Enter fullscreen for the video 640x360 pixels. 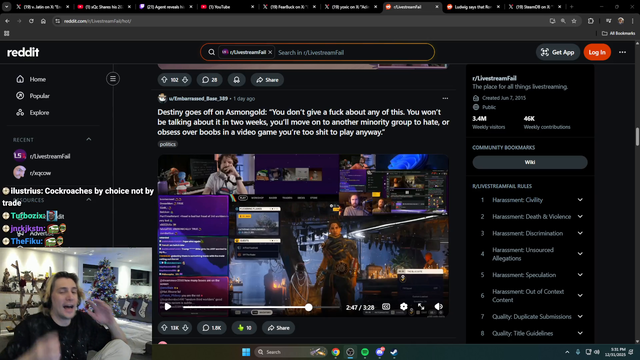pyautogui.click(x=421, y=307)
